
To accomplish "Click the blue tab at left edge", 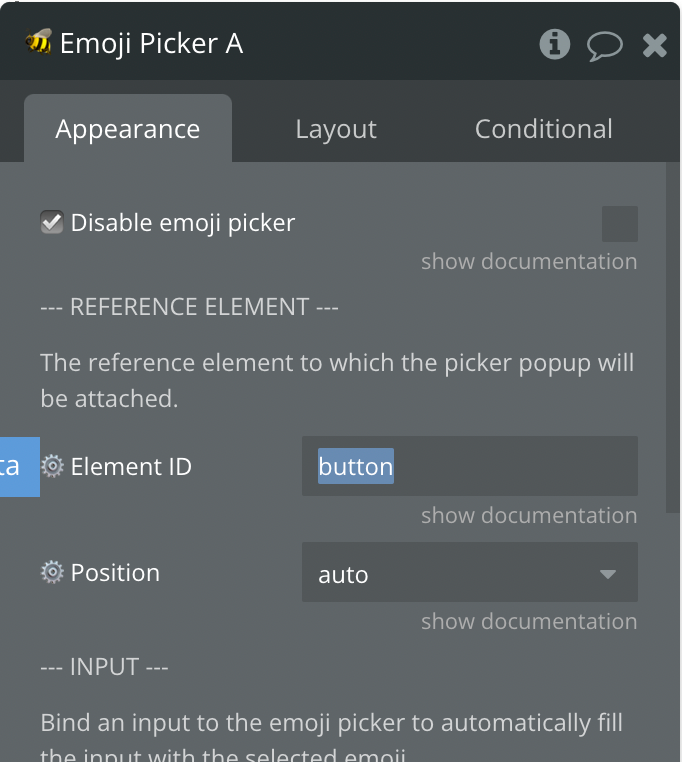I will (x=18, y=466).
